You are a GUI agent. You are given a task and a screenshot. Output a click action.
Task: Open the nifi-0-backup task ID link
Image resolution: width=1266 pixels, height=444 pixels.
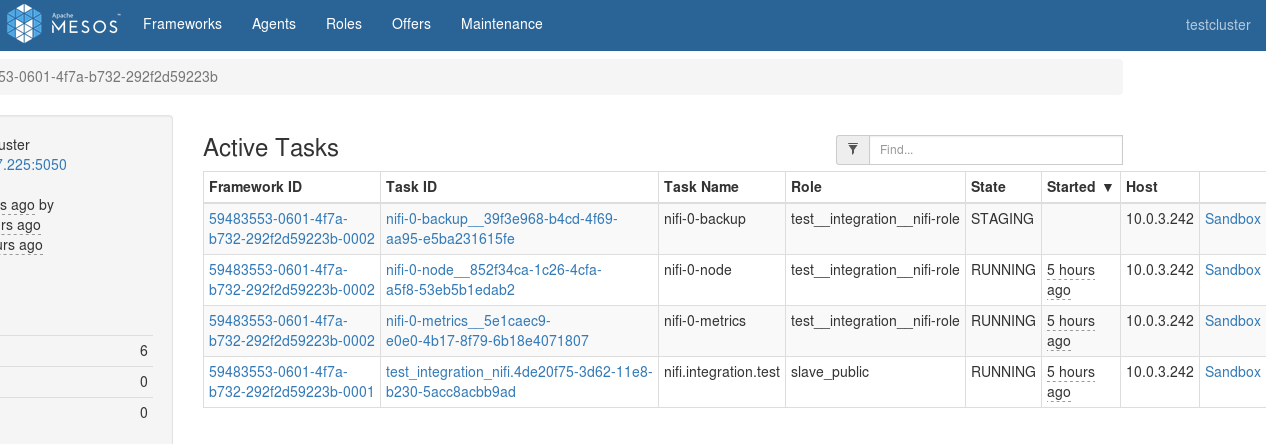coord(502,229)
